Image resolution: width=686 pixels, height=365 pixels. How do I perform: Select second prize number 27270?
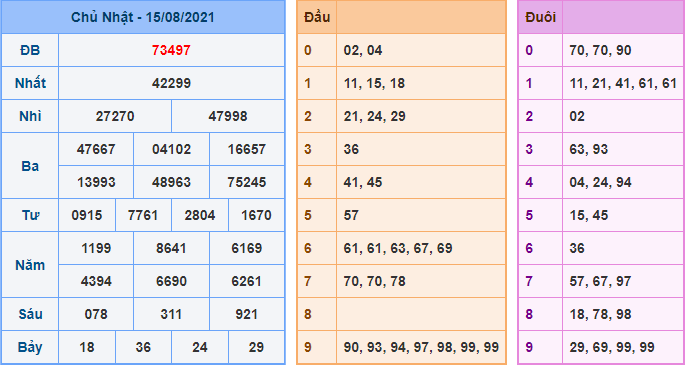pyautogui.click(x=115, y=116)
